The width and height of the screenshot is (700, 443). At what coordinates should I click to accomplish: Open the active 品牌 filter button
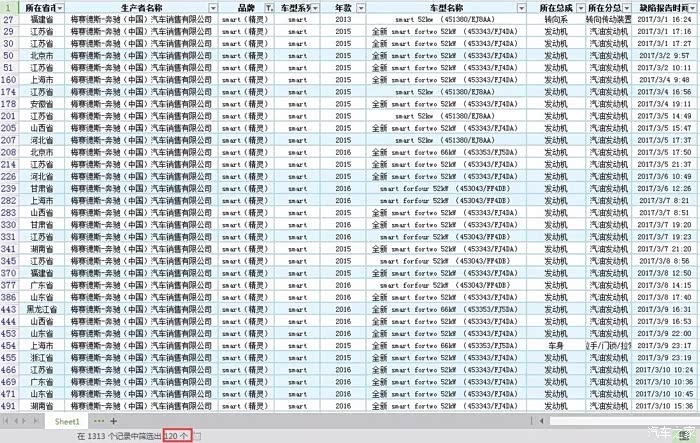click(269, 8)
